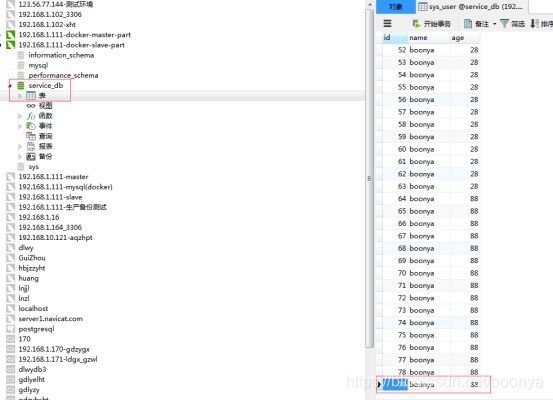Select connection 192.168.1.16
553x400 pixels.
click(39, 217)
